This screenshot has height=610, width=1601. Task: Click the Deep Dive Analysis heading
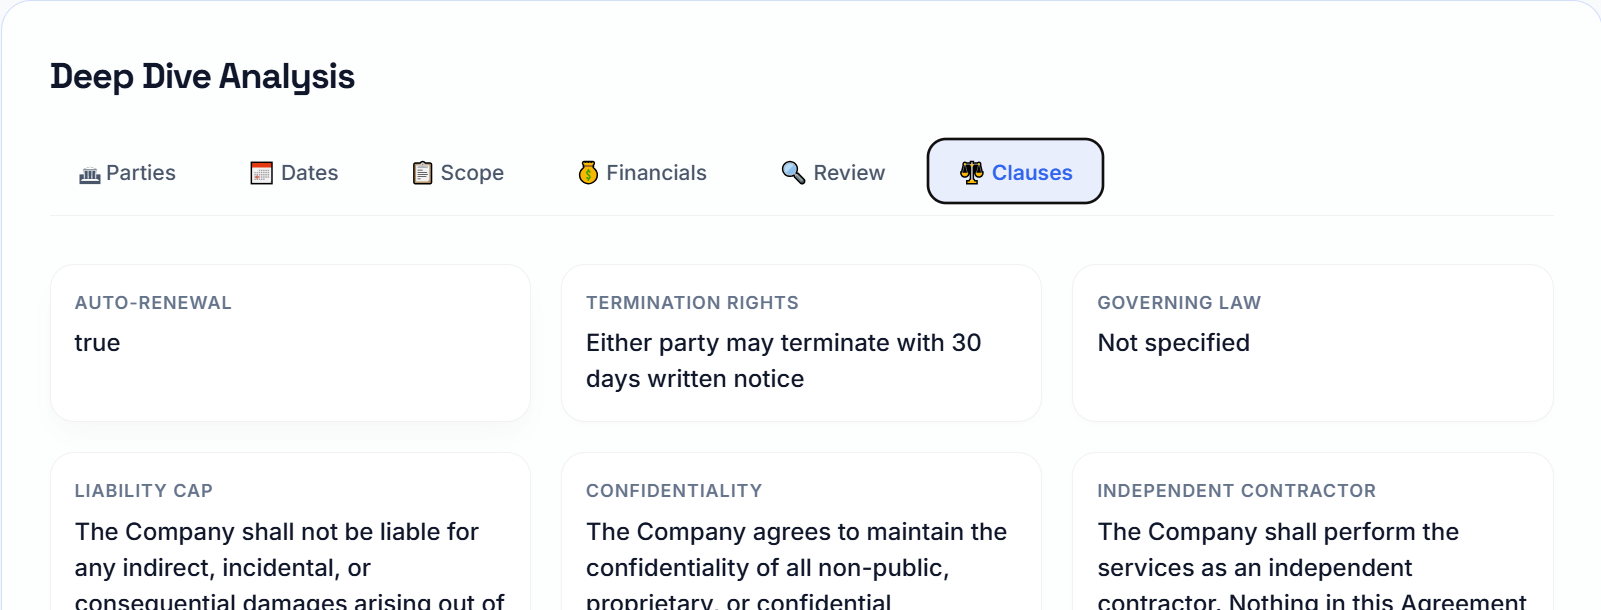pyautogui.click(x=202, y=77)
